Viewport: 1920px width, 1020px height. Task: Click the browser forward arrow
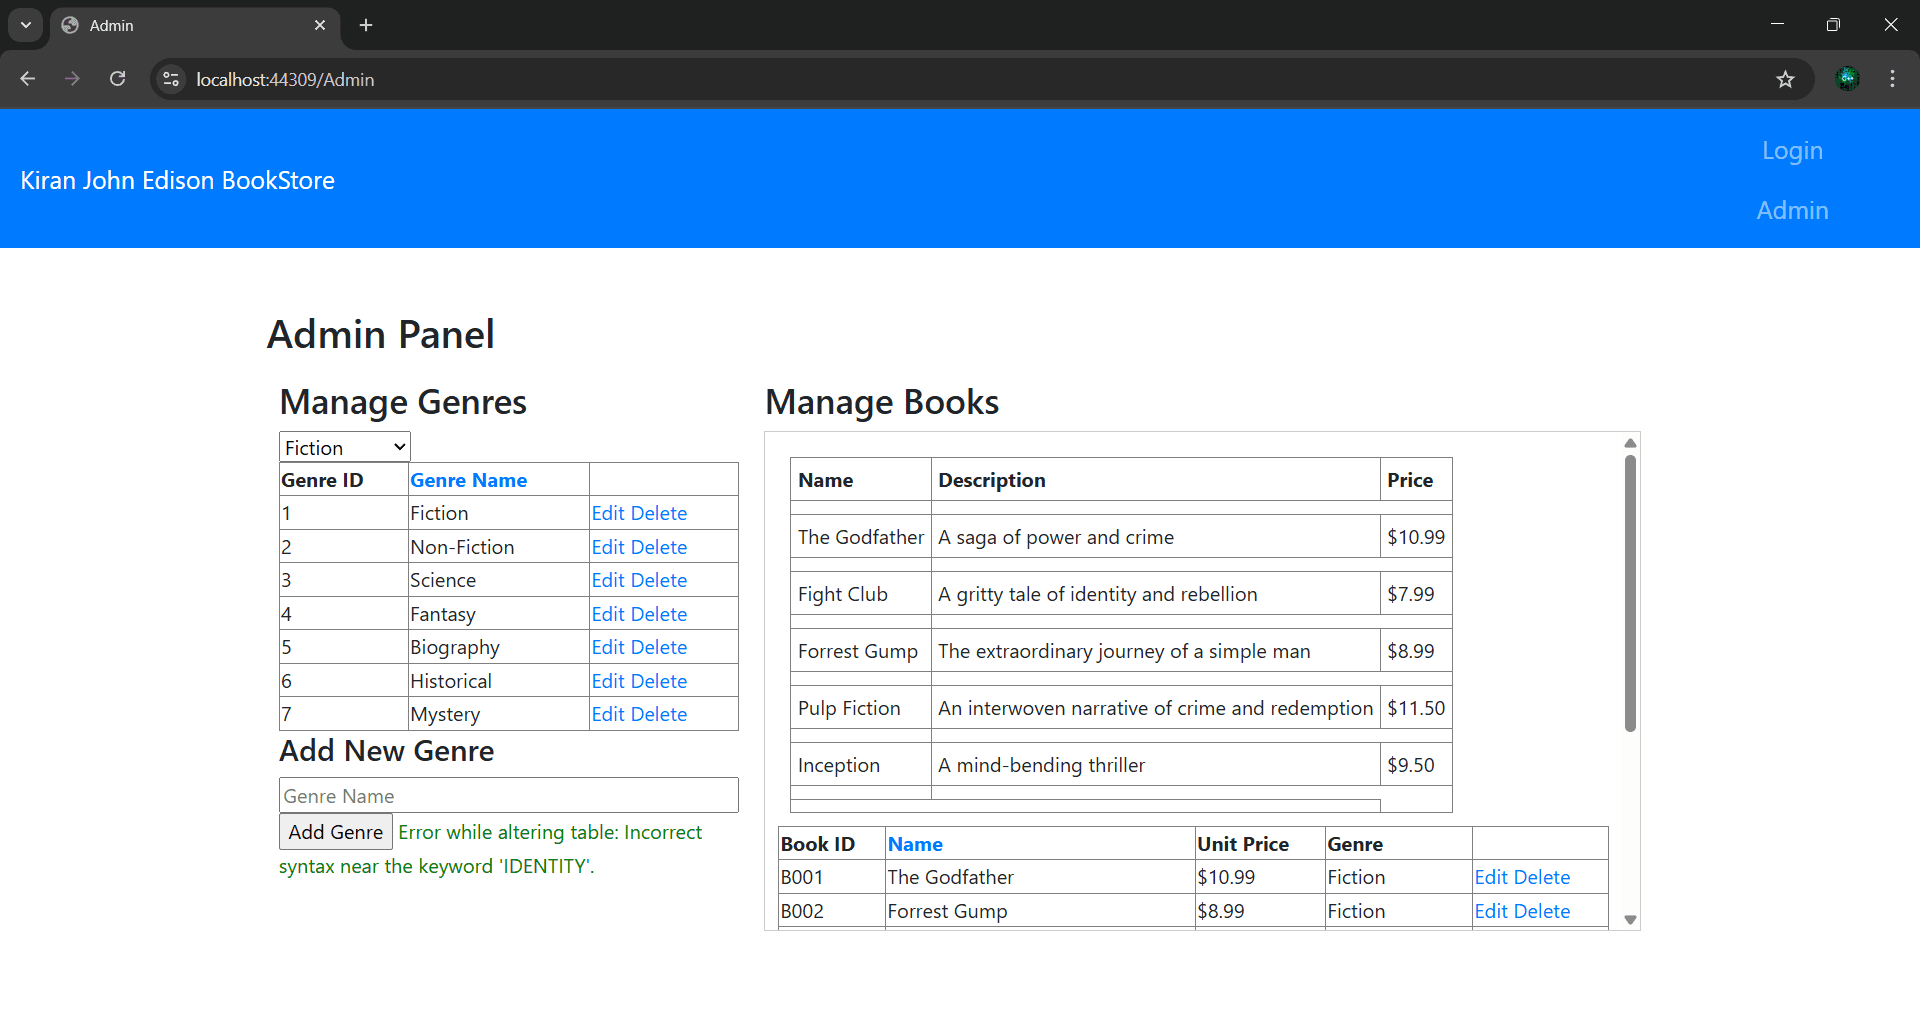pyautogui.click(x=72, y=79)
